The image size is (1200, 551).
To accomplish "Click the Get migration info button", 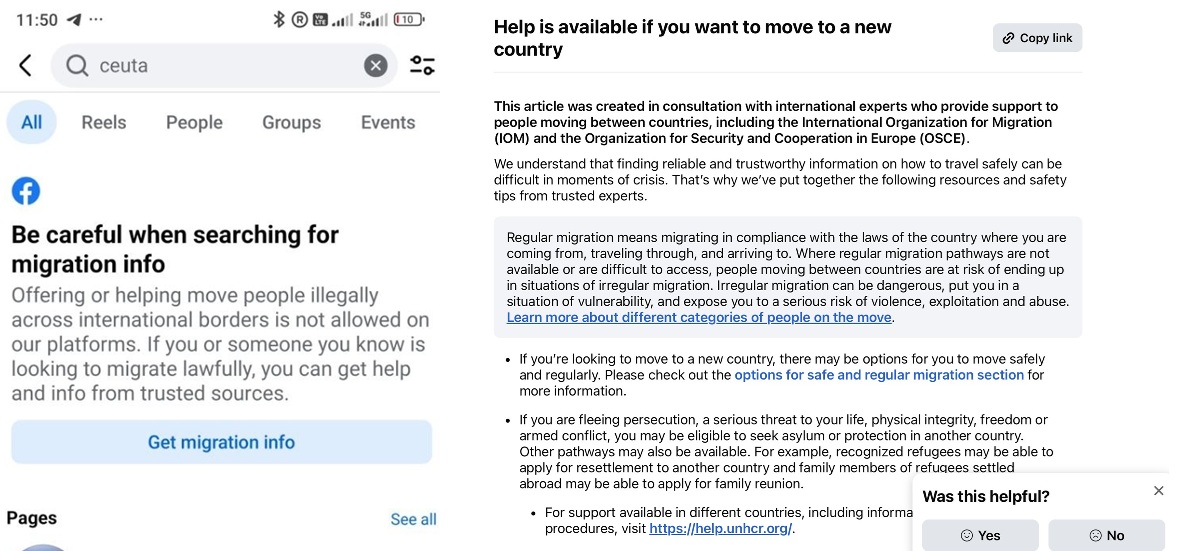I will (221, 442).
